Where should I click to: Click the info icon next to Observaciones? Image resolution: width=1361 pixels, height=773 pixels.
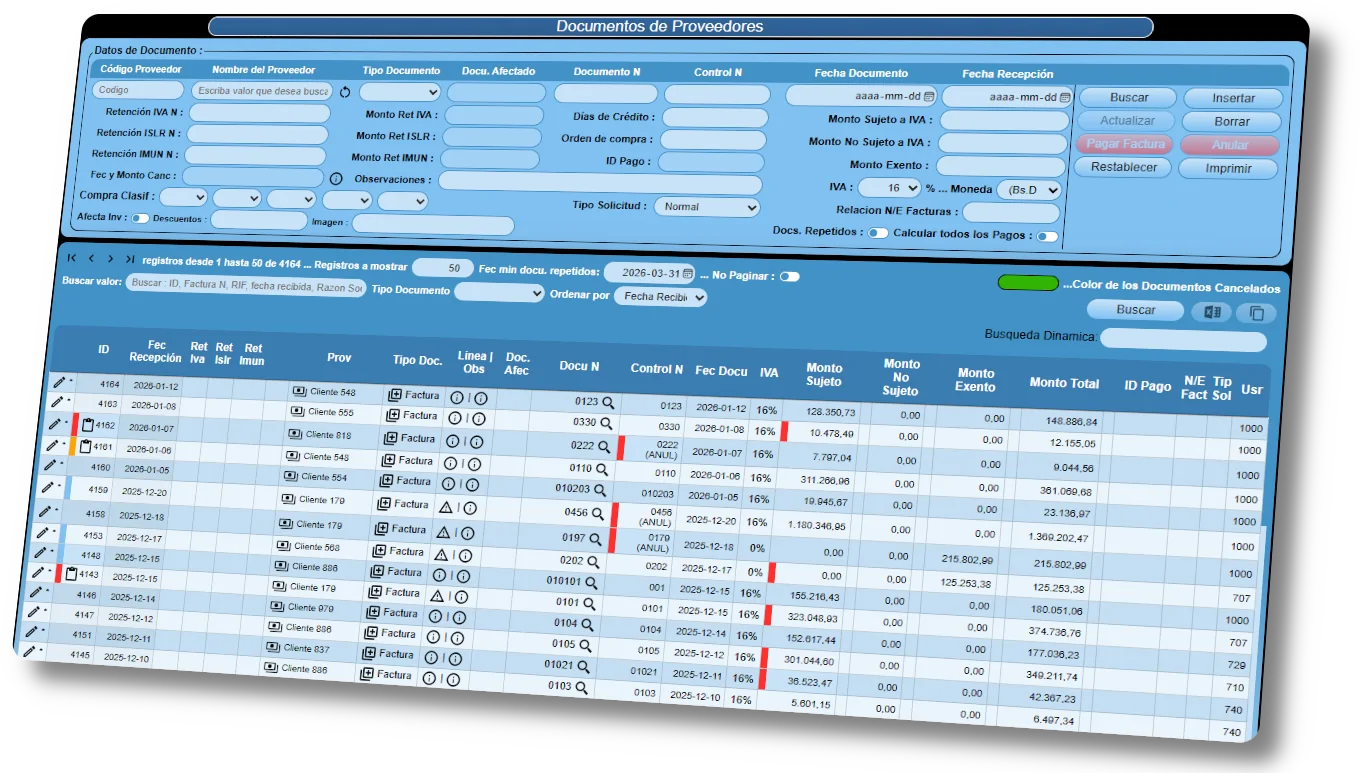click(x=336, y=178)
